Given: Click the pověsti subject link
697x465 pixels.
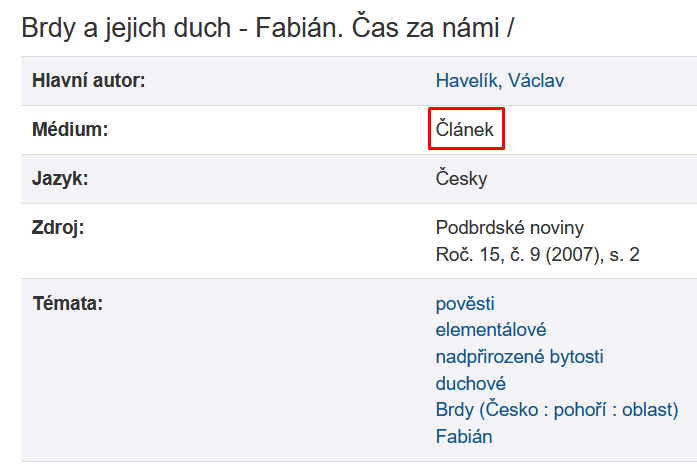Looking at the screenshot, I should pos(465,304).
